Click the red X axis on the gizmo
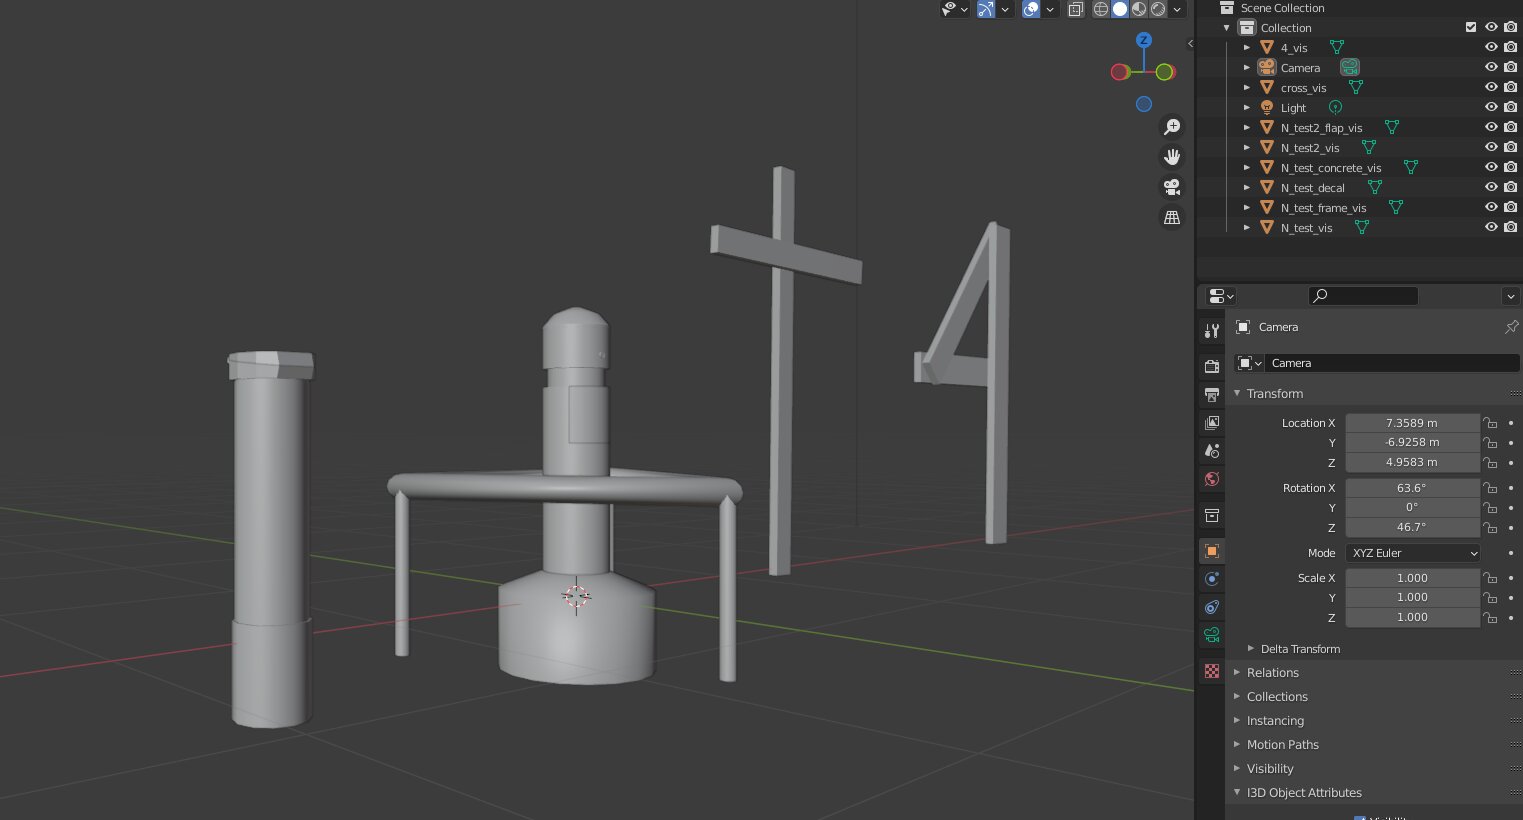The height and width of the screenshot is (820, 1523). [x=1120, y=72]
